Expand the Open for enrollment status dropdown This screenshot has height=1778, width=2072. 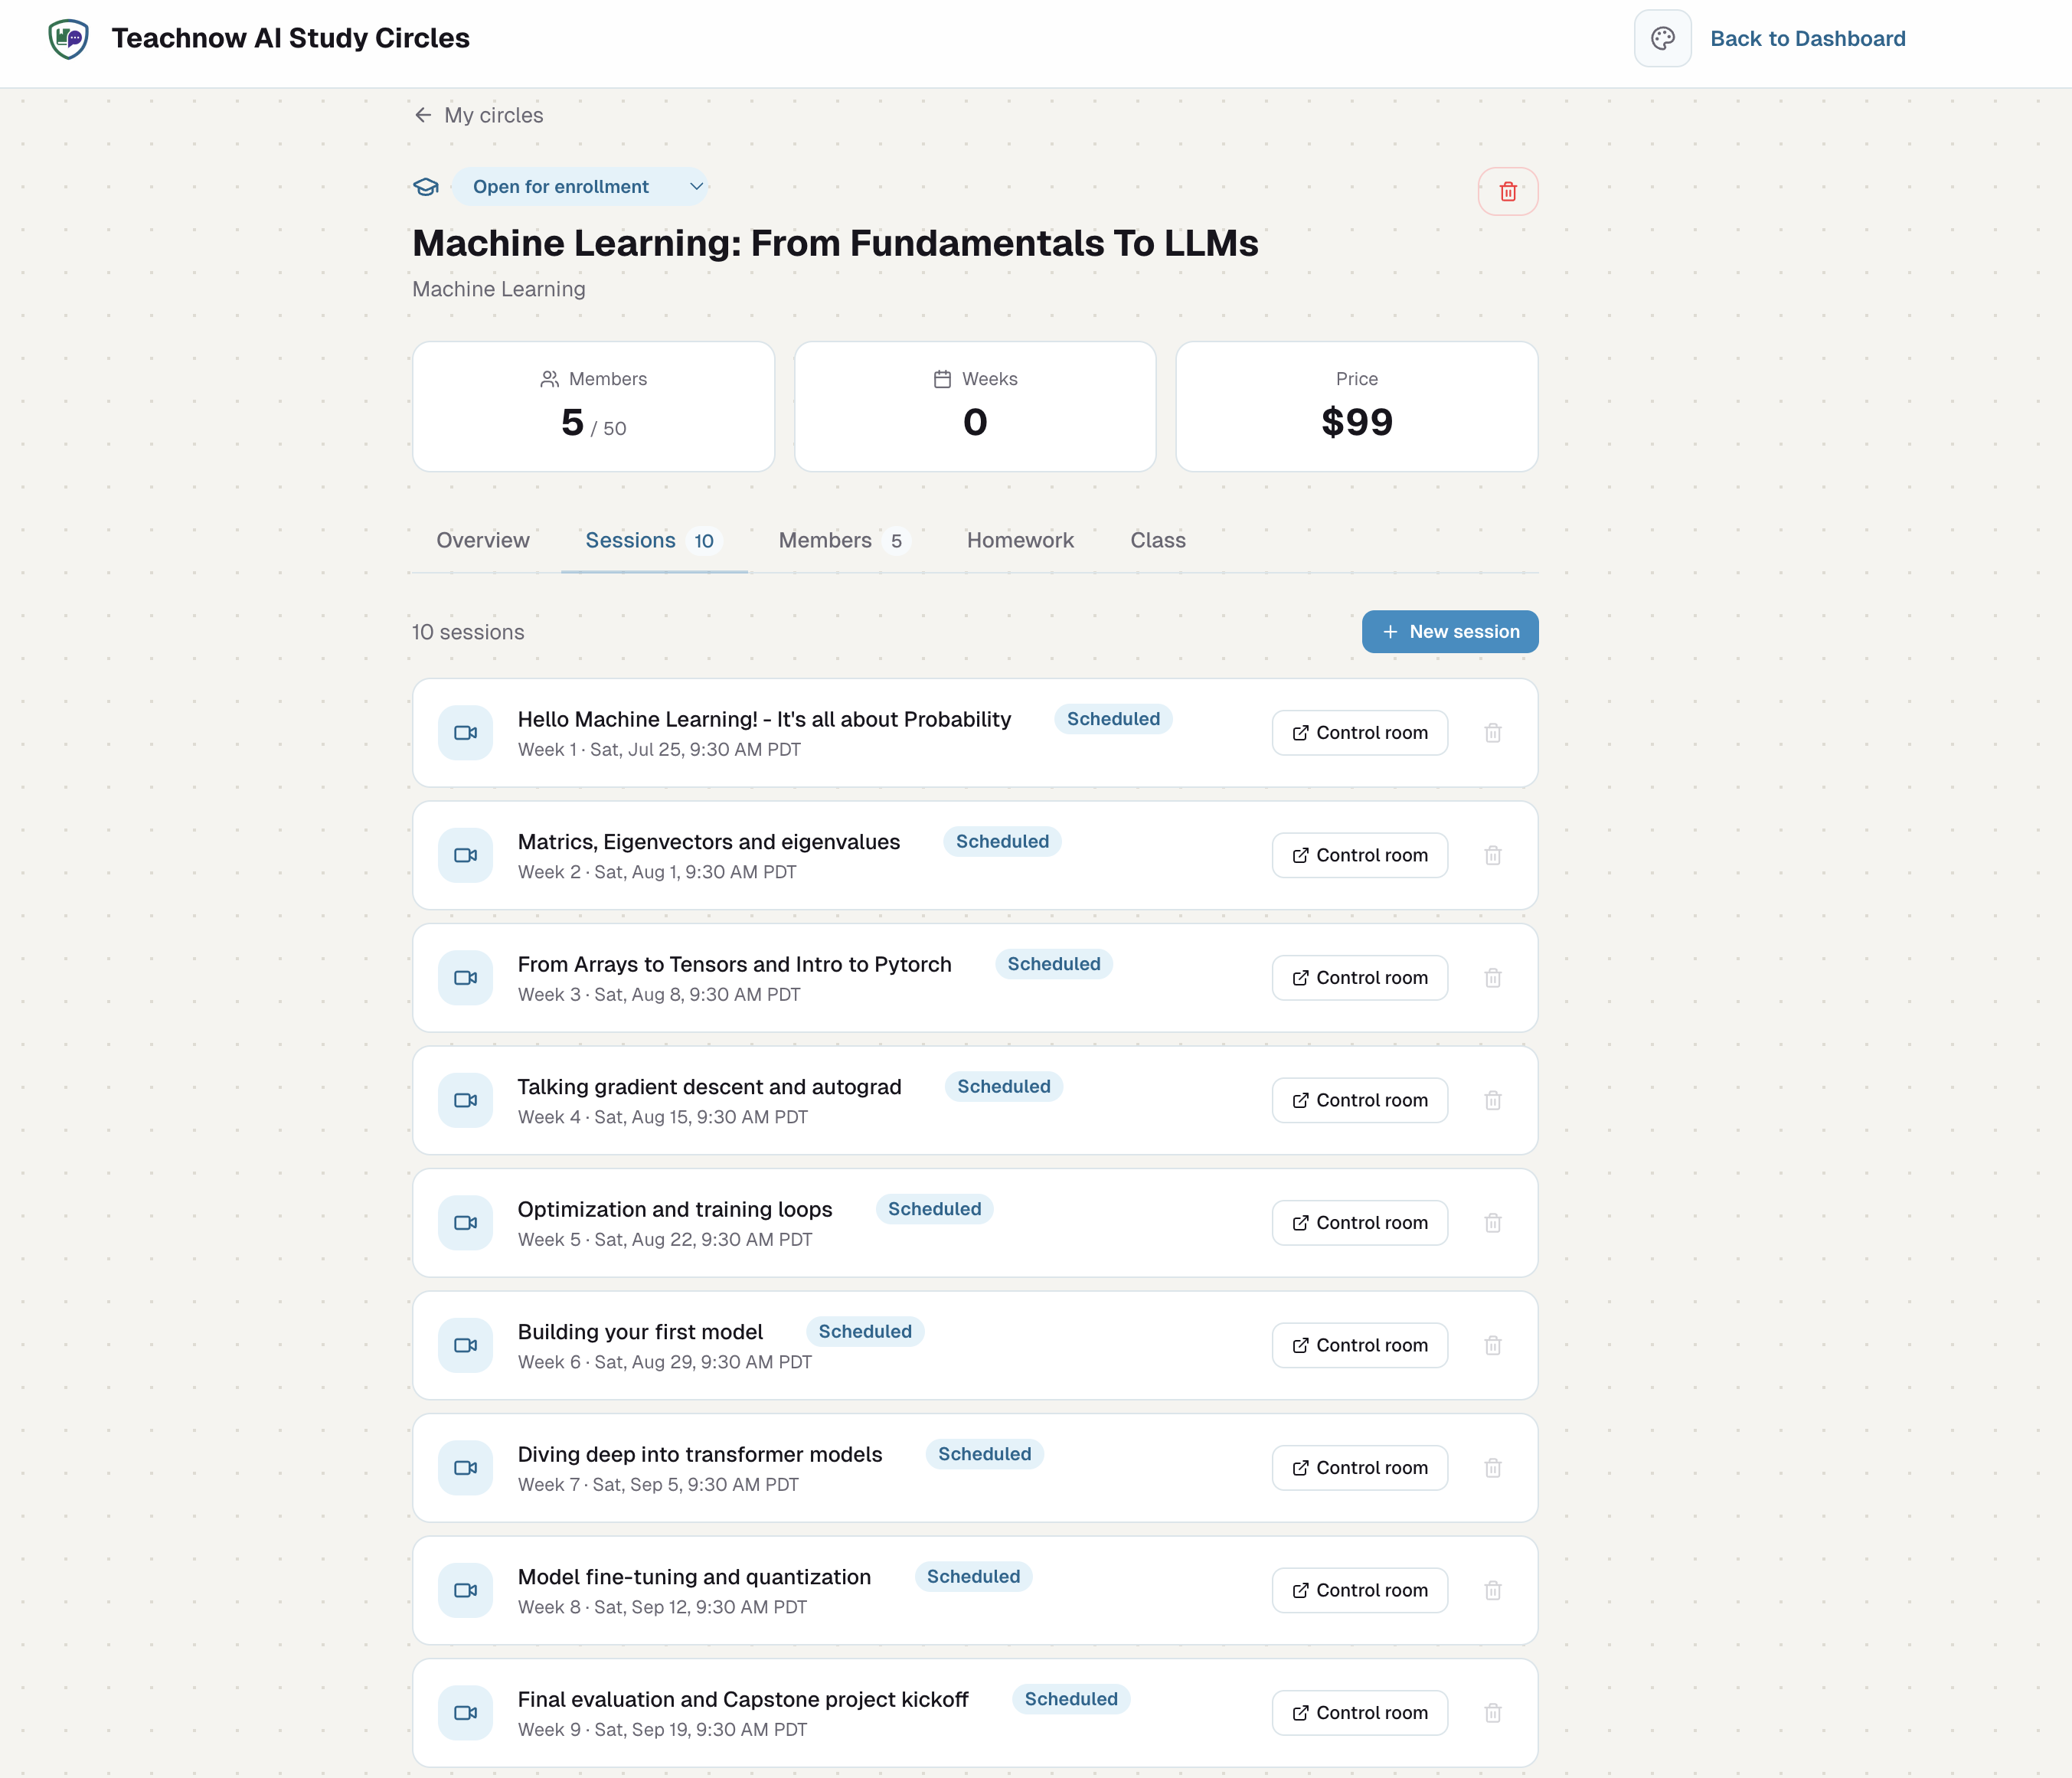pos(581,187)
